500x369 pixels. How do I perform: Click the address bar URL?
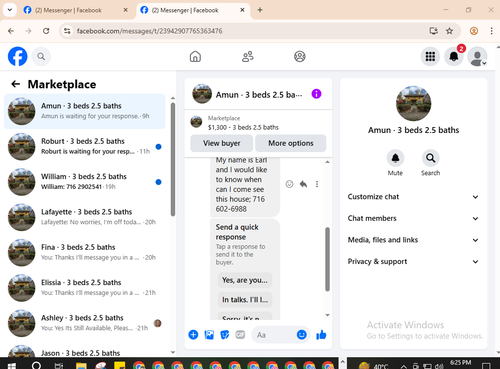pos(149,31)
